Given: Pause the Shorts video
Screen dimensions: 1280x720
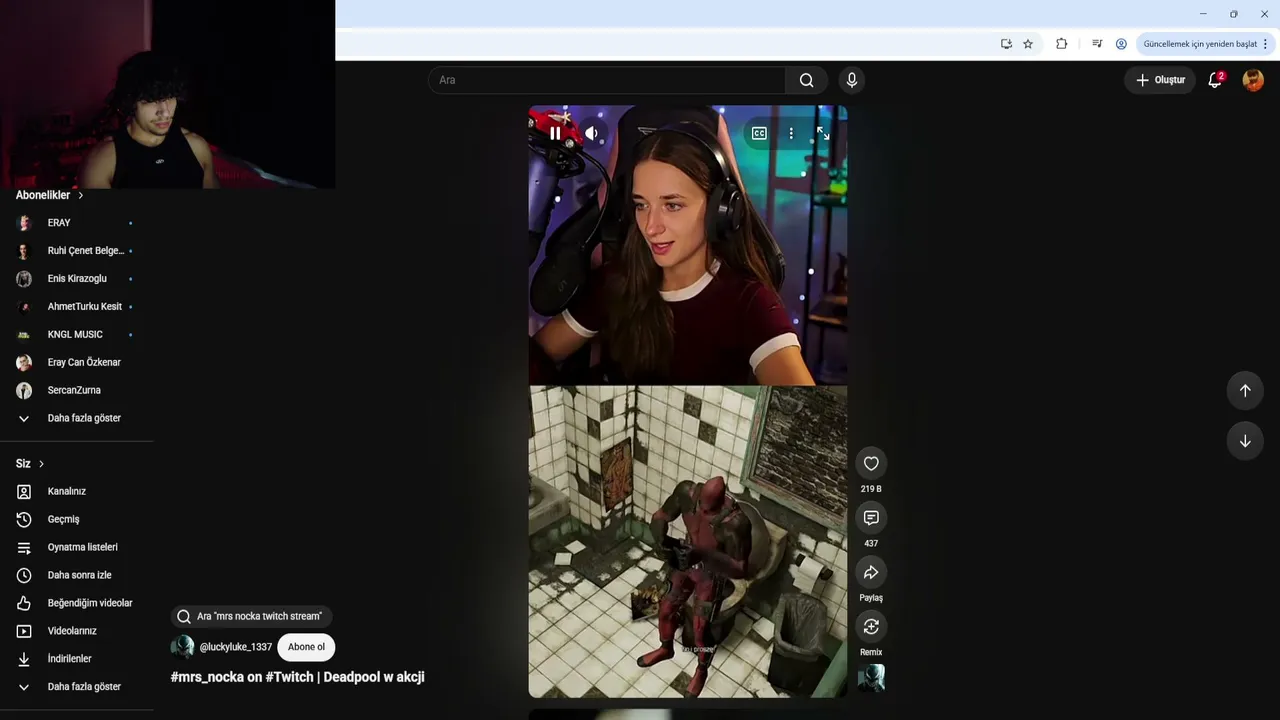Looking at the screenshot, I should coord(555,133).
